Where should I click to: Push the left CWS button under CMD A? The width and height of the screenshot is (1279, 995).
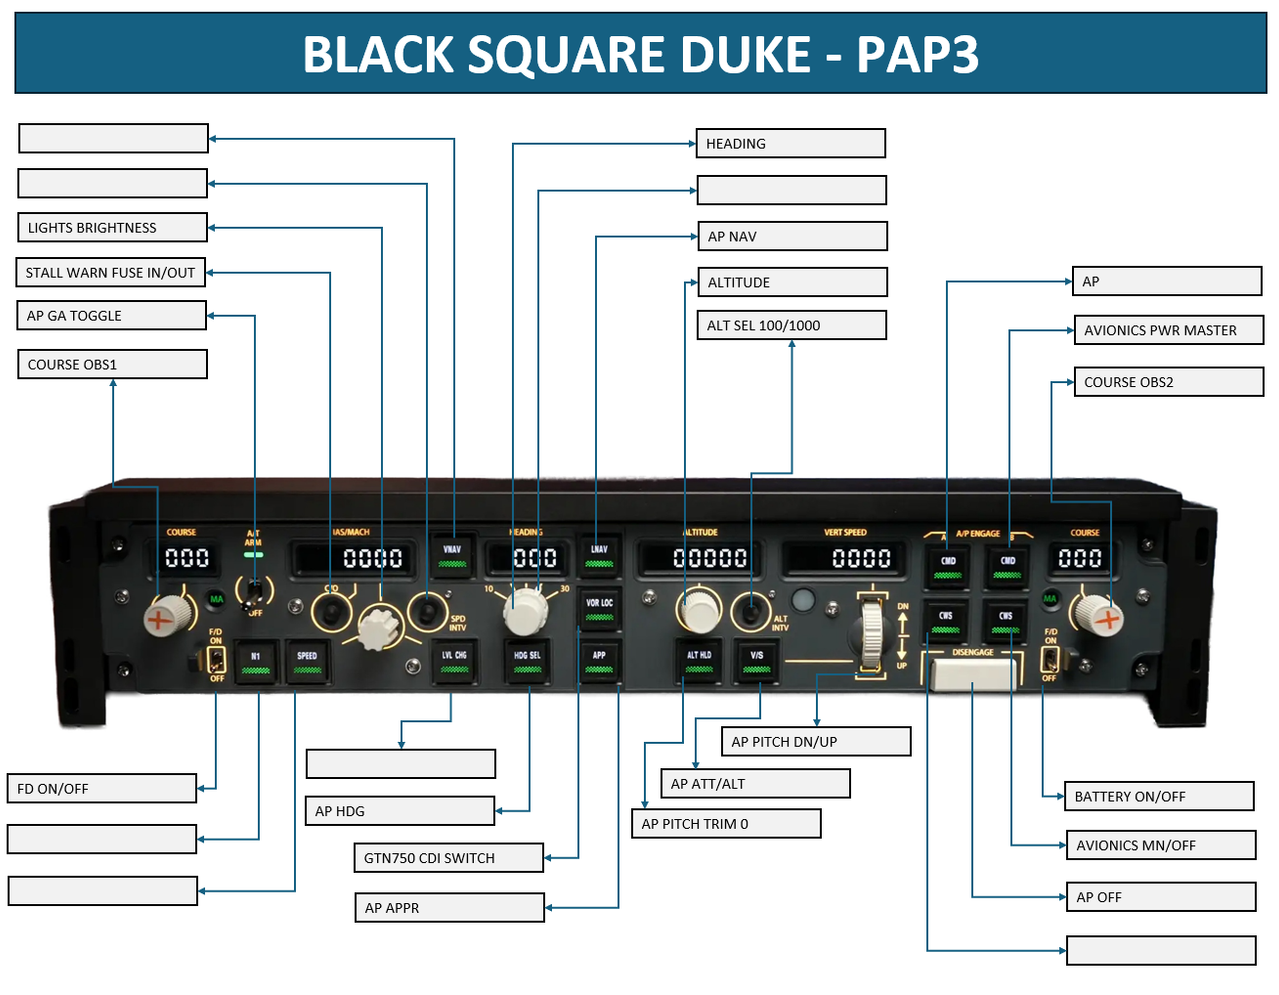click(x=945, y=621)
